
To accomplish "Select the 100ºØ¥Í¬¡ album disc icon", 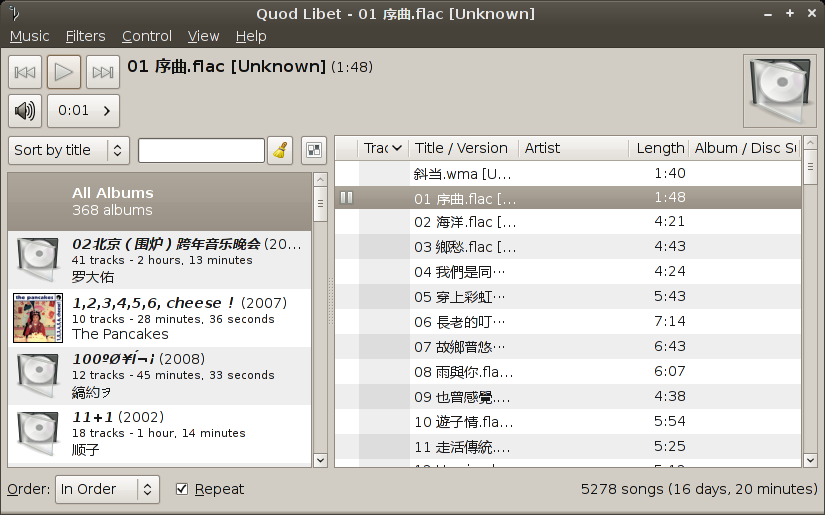I will (x=38, y=376).
